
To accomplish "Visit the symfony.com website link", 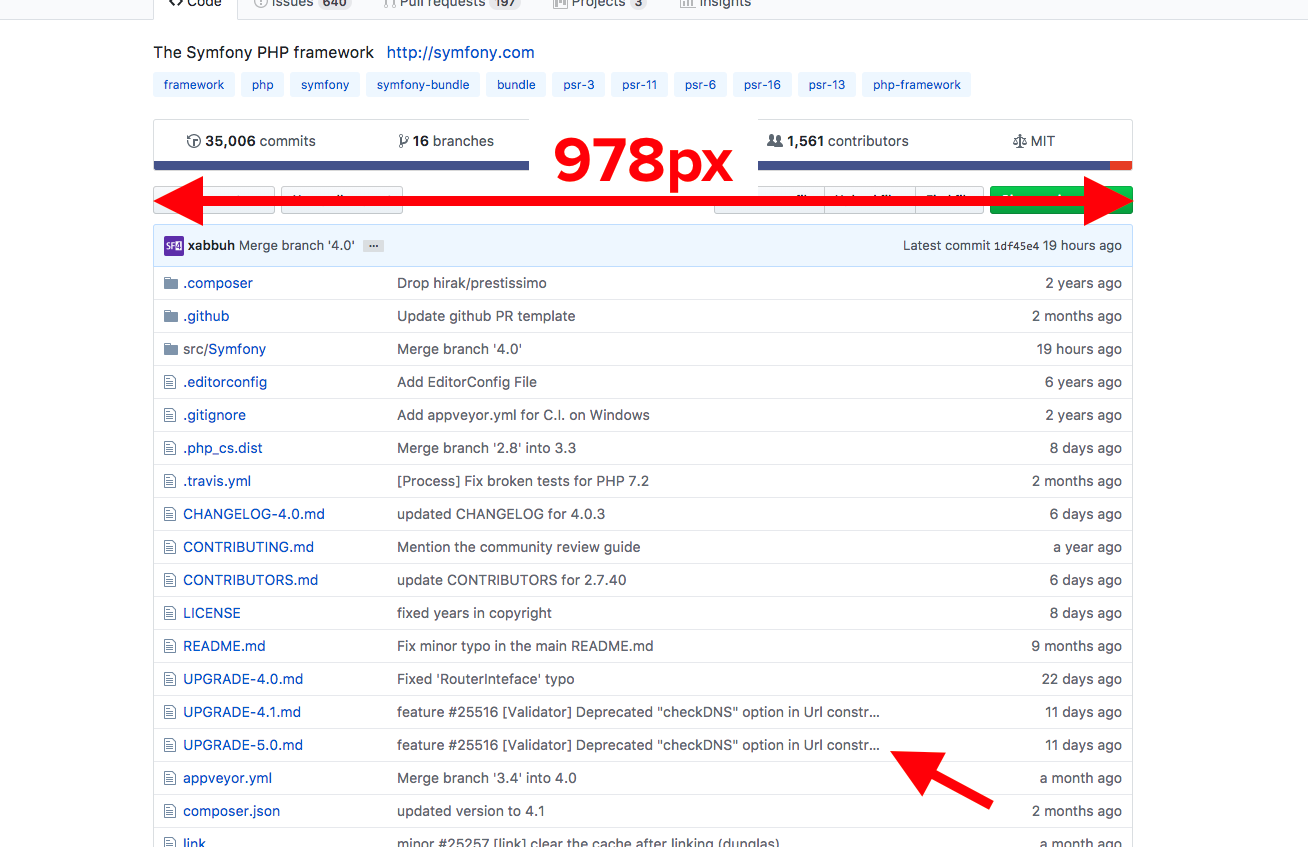I will pos(460,52).
